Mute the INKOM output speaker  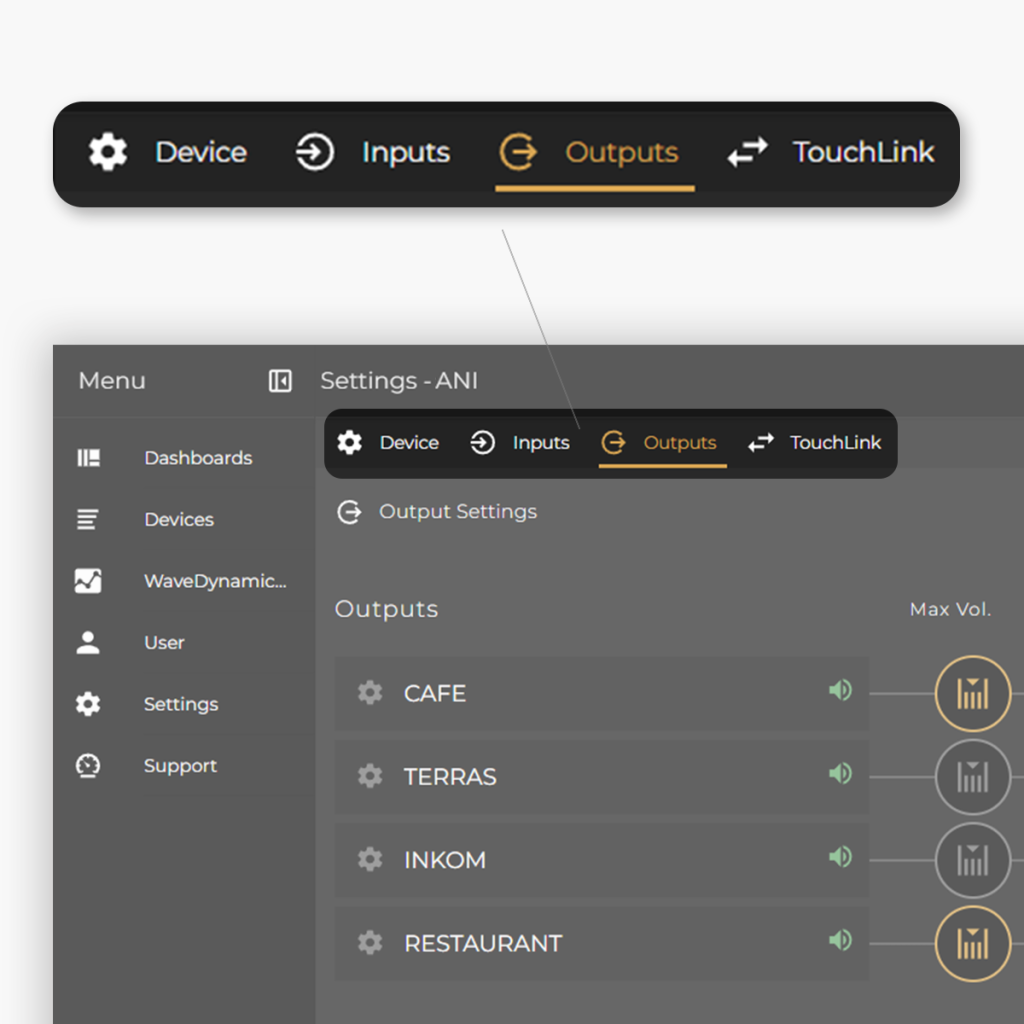[840, 858]
